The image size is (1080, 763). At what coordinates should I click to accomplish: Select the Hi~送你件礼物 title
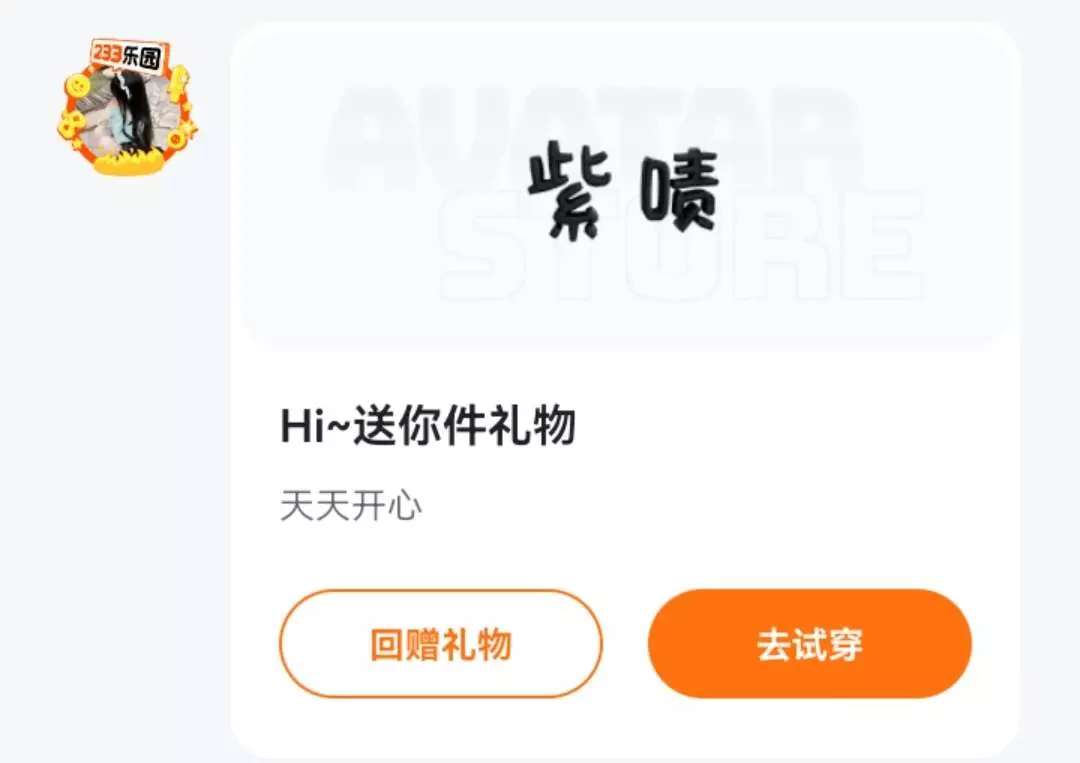click(x=428, y=426)
